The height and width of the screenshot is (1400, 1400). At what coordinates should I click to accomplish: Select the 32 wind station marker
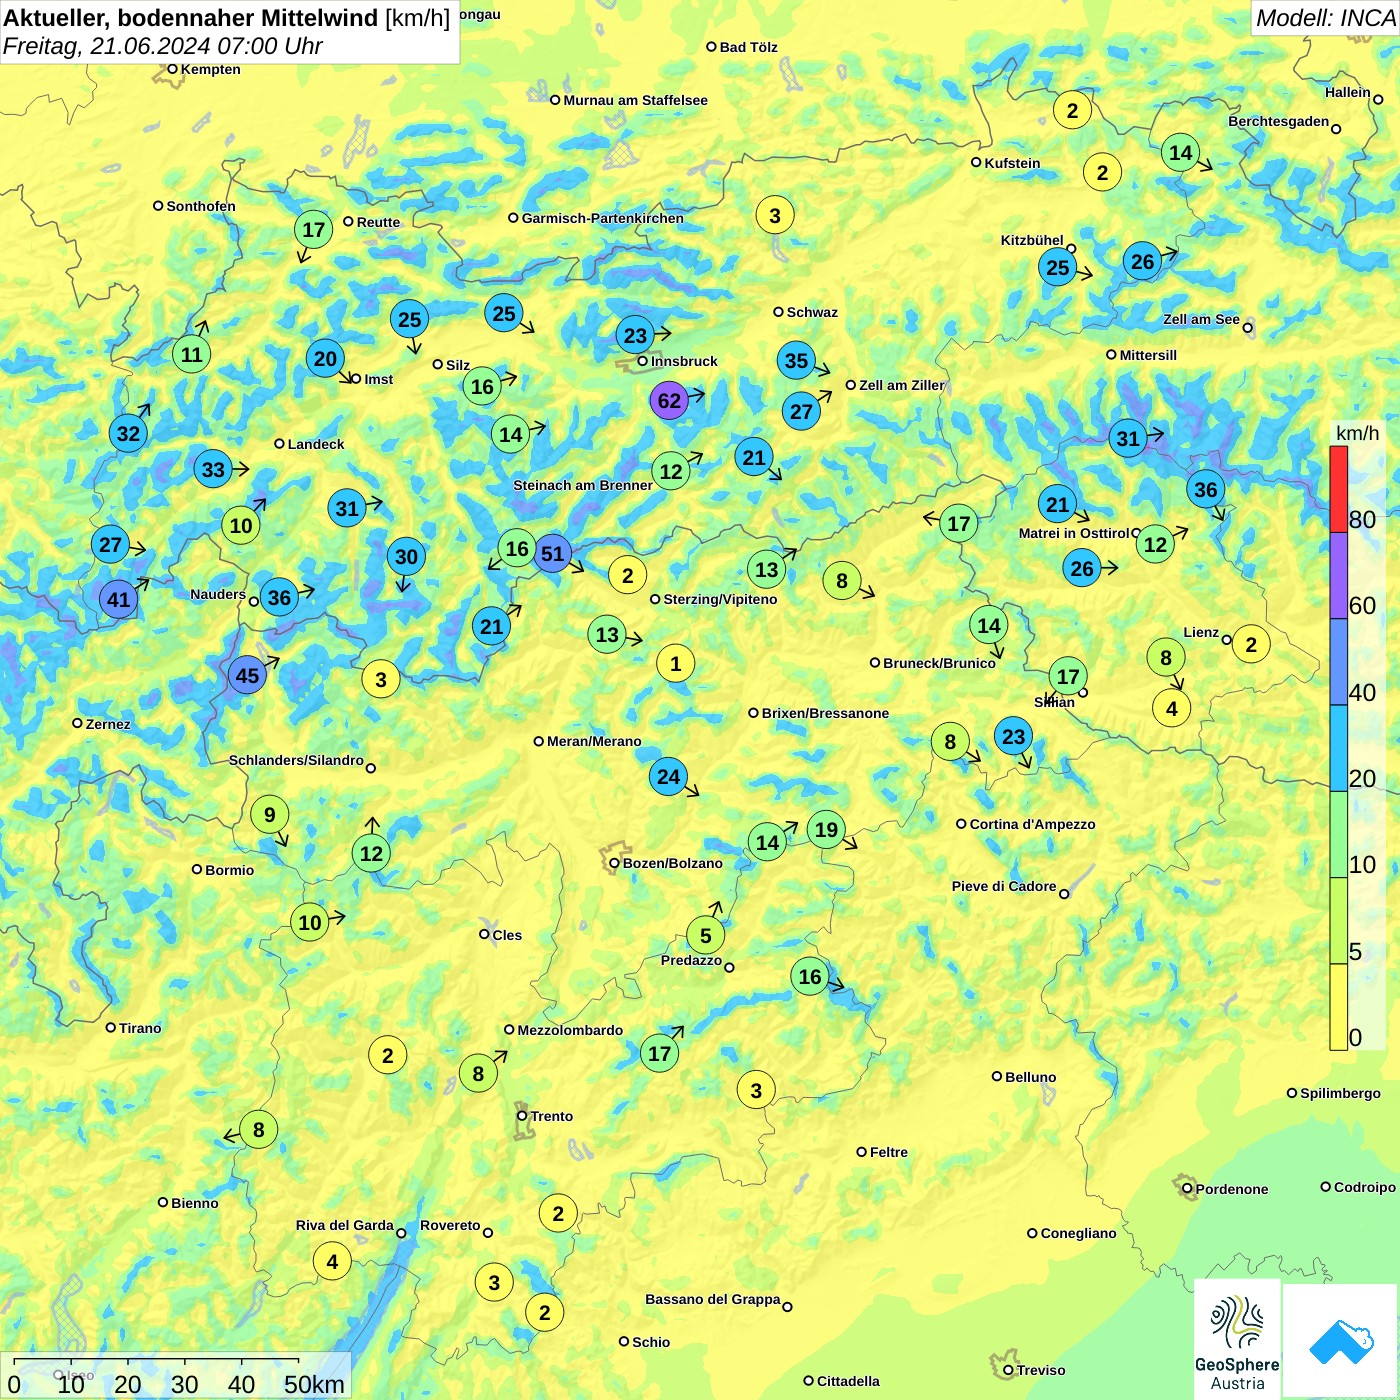point(128,433)
